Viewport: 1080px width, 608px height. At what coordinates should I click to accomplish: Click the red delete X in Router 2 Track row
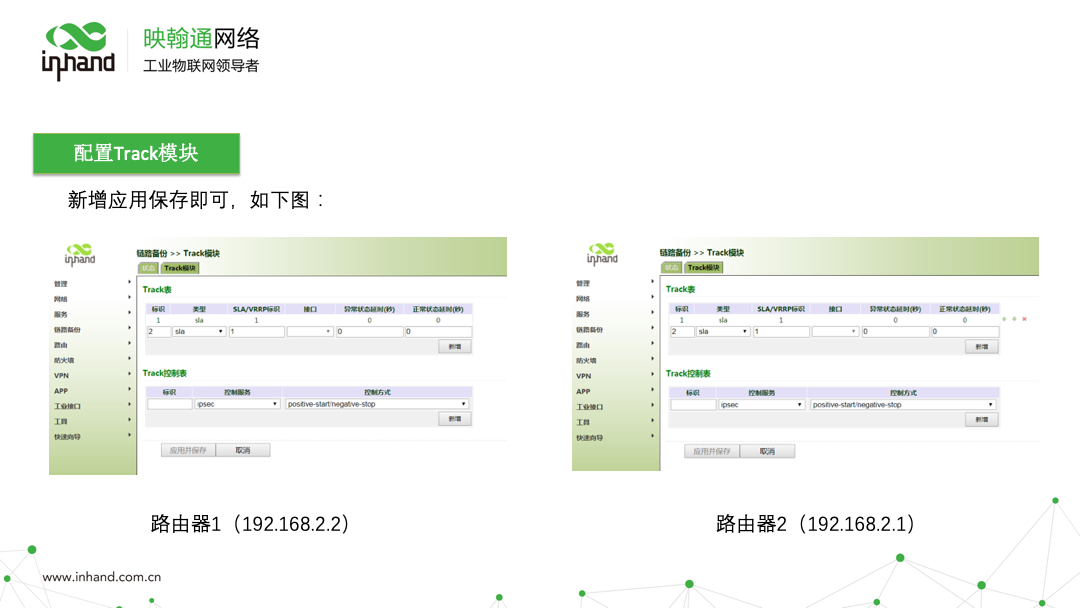1024,319
